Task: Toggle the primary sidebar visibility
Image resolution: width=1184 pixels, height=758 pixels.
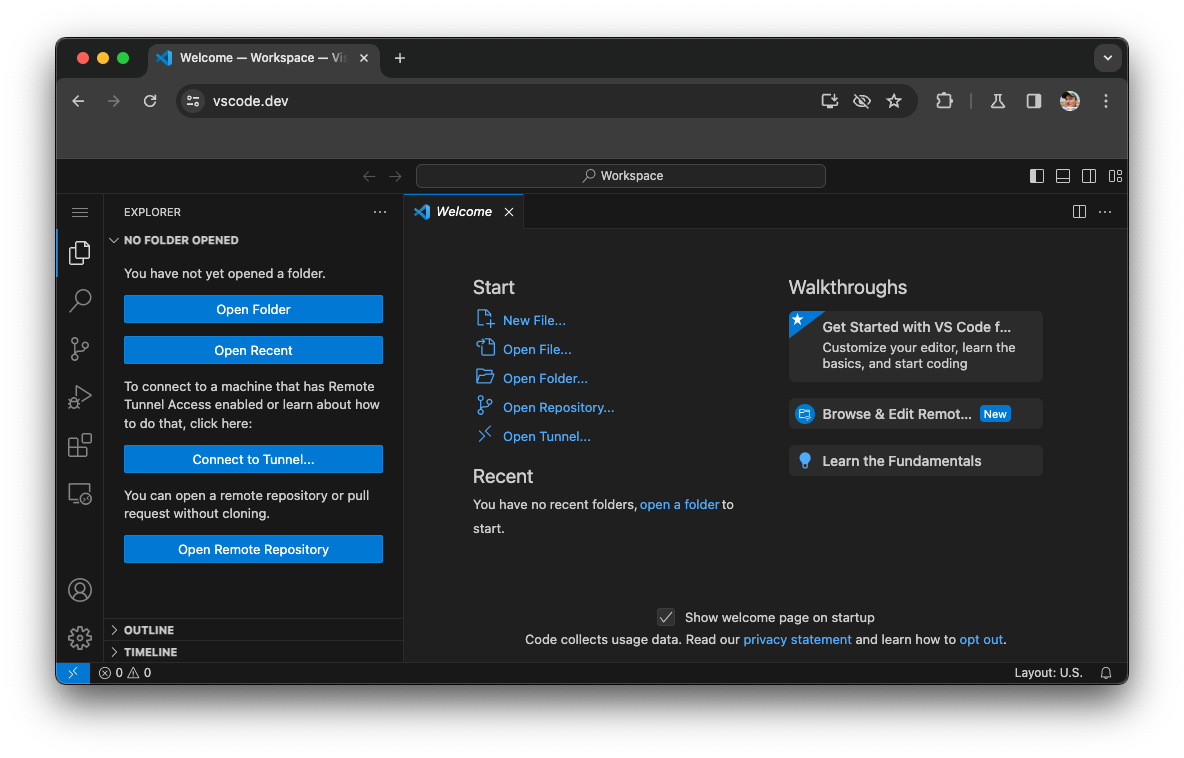Action: [1037, 175]
